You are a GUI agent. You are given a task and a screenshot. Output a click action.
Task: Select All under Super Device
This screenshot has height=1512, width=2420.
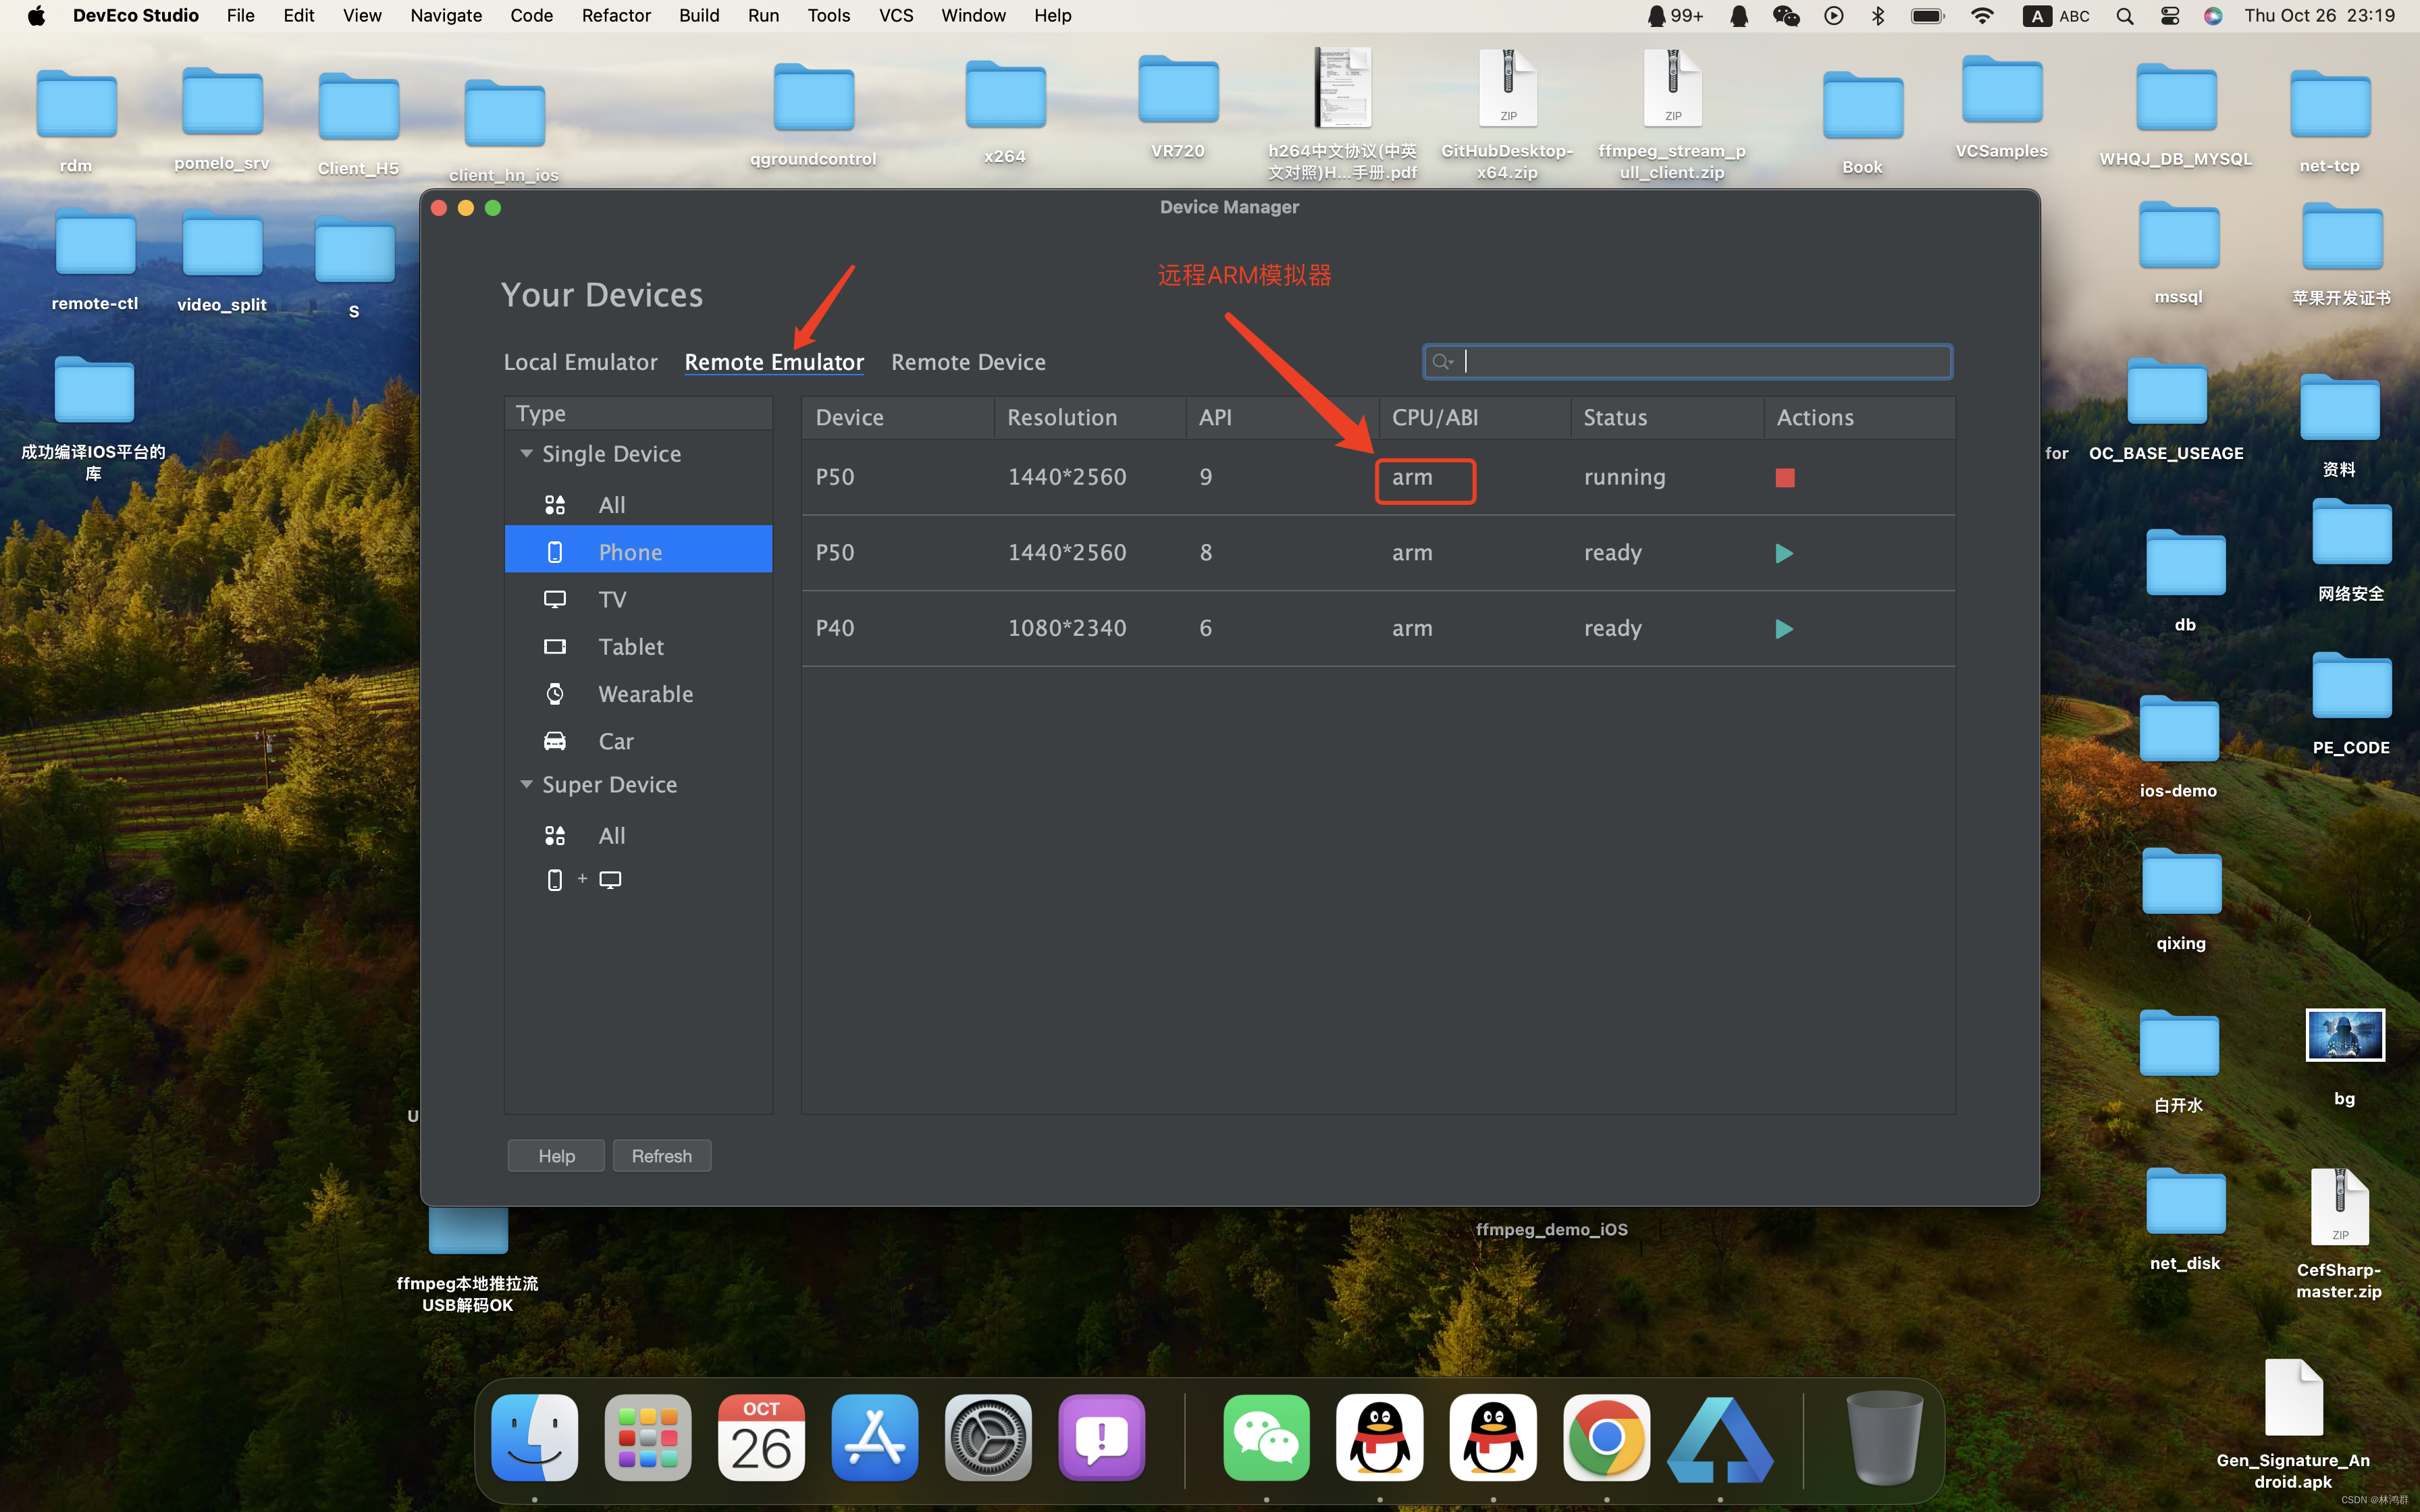611,835
